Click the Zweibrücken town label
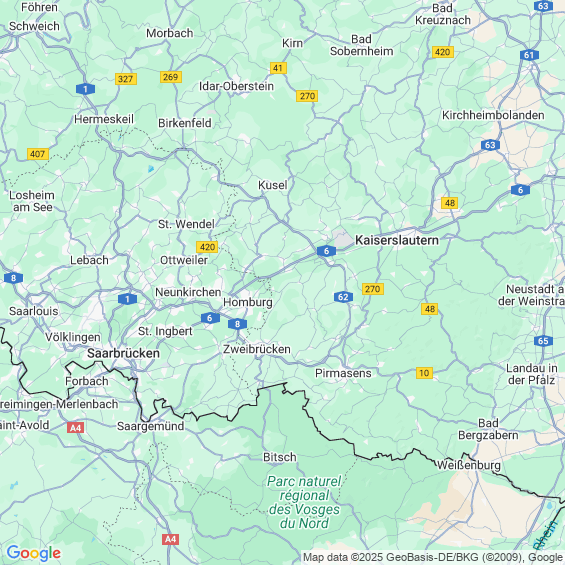The height and width of the screenshot is (565, 565). pos(257,349)
